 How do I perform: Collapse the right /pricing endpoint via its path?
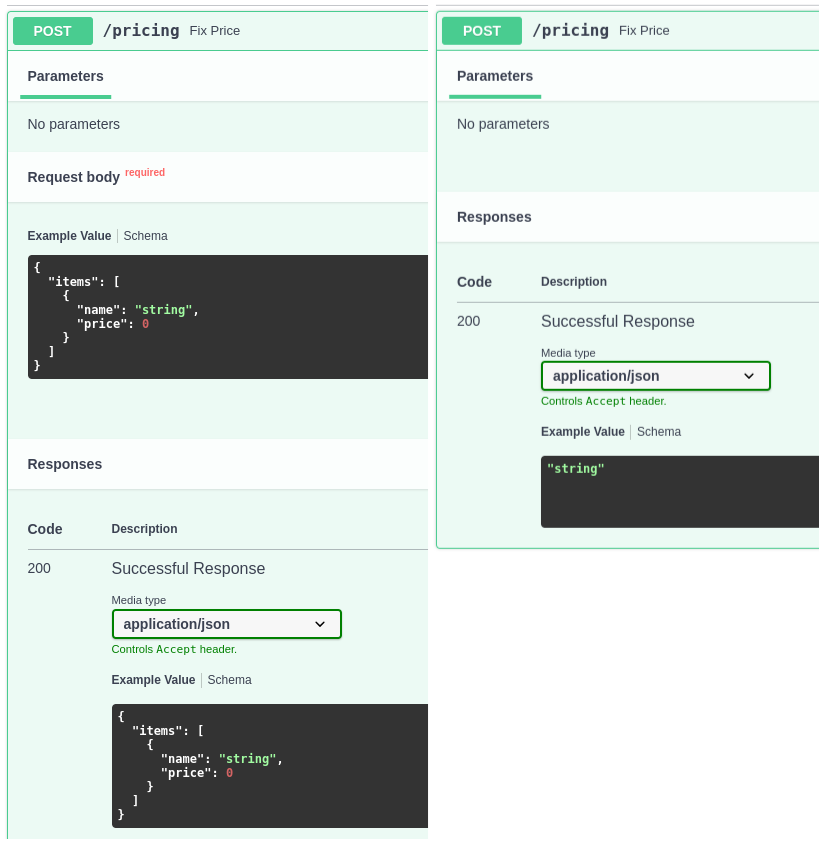click(x=570, y=31)
